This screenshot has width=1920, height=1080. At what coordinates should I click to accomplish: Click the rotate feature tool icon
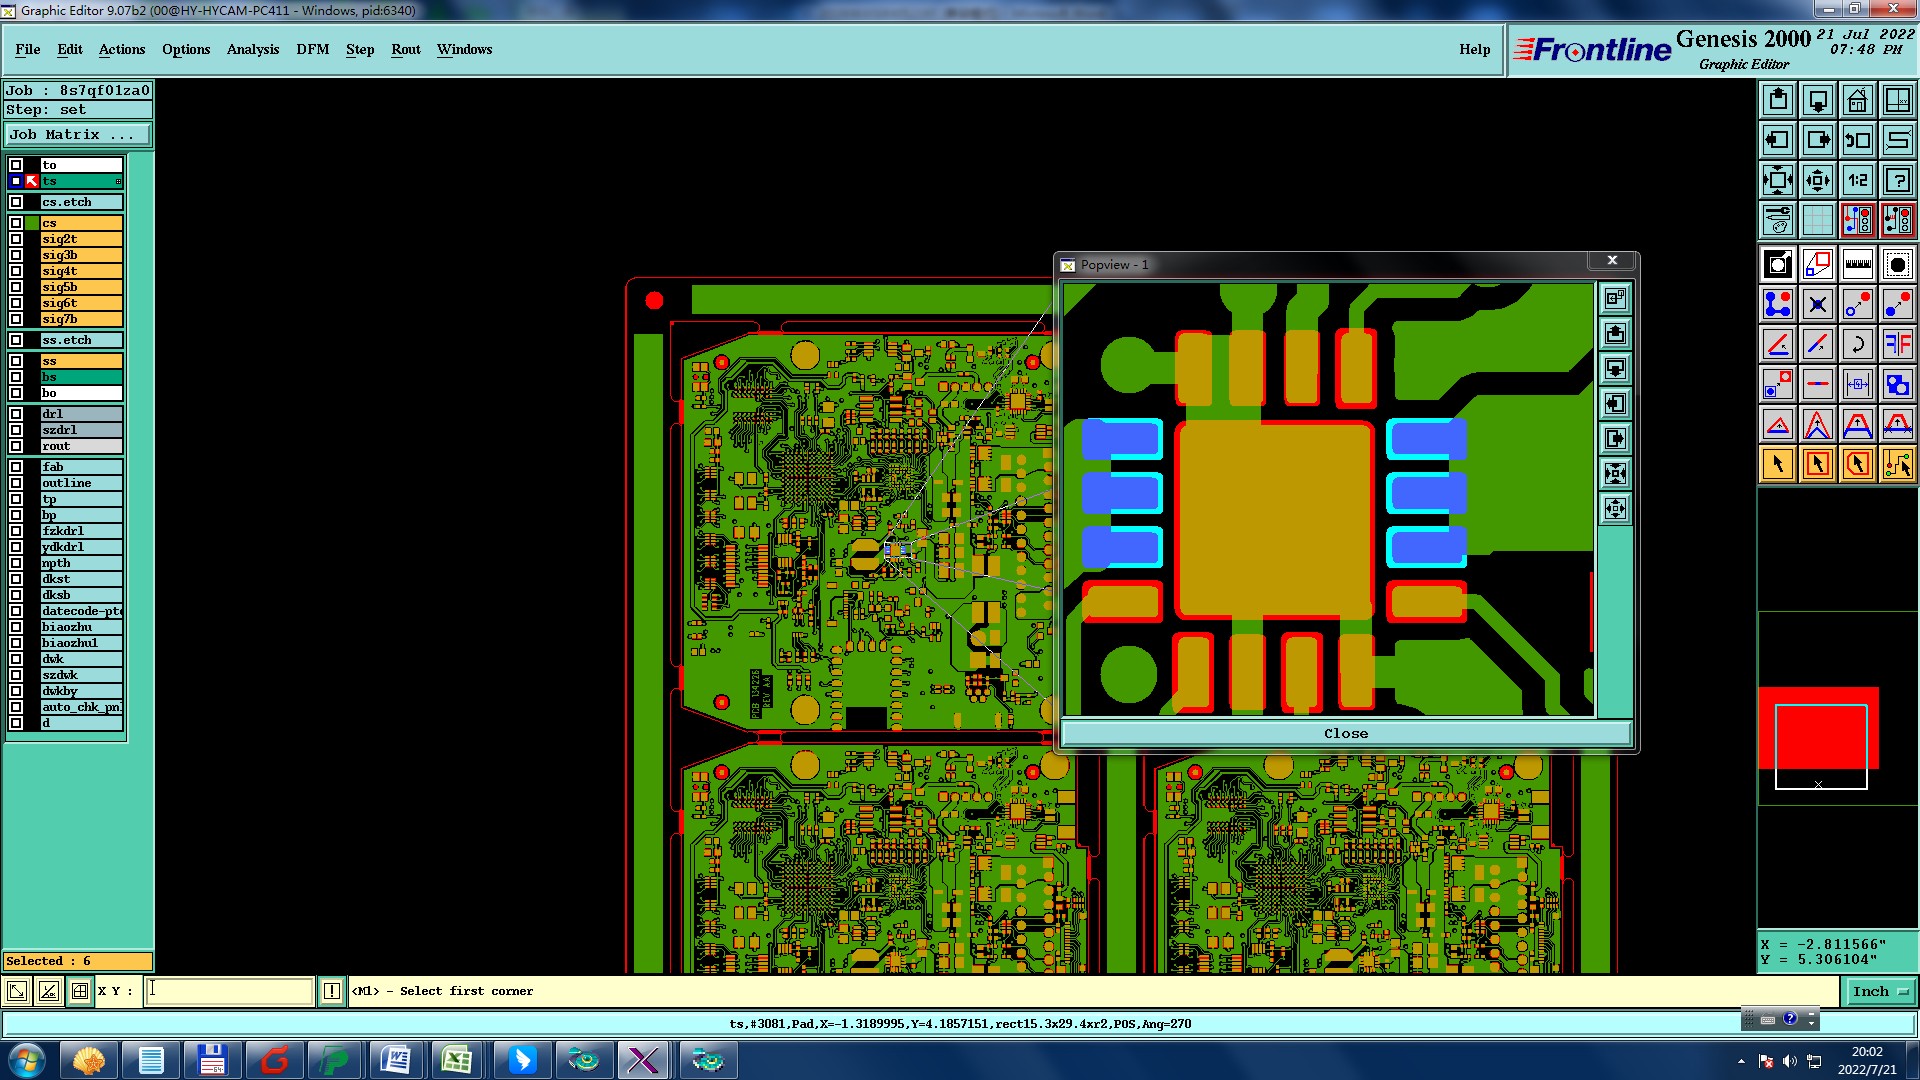point(1857,344)
